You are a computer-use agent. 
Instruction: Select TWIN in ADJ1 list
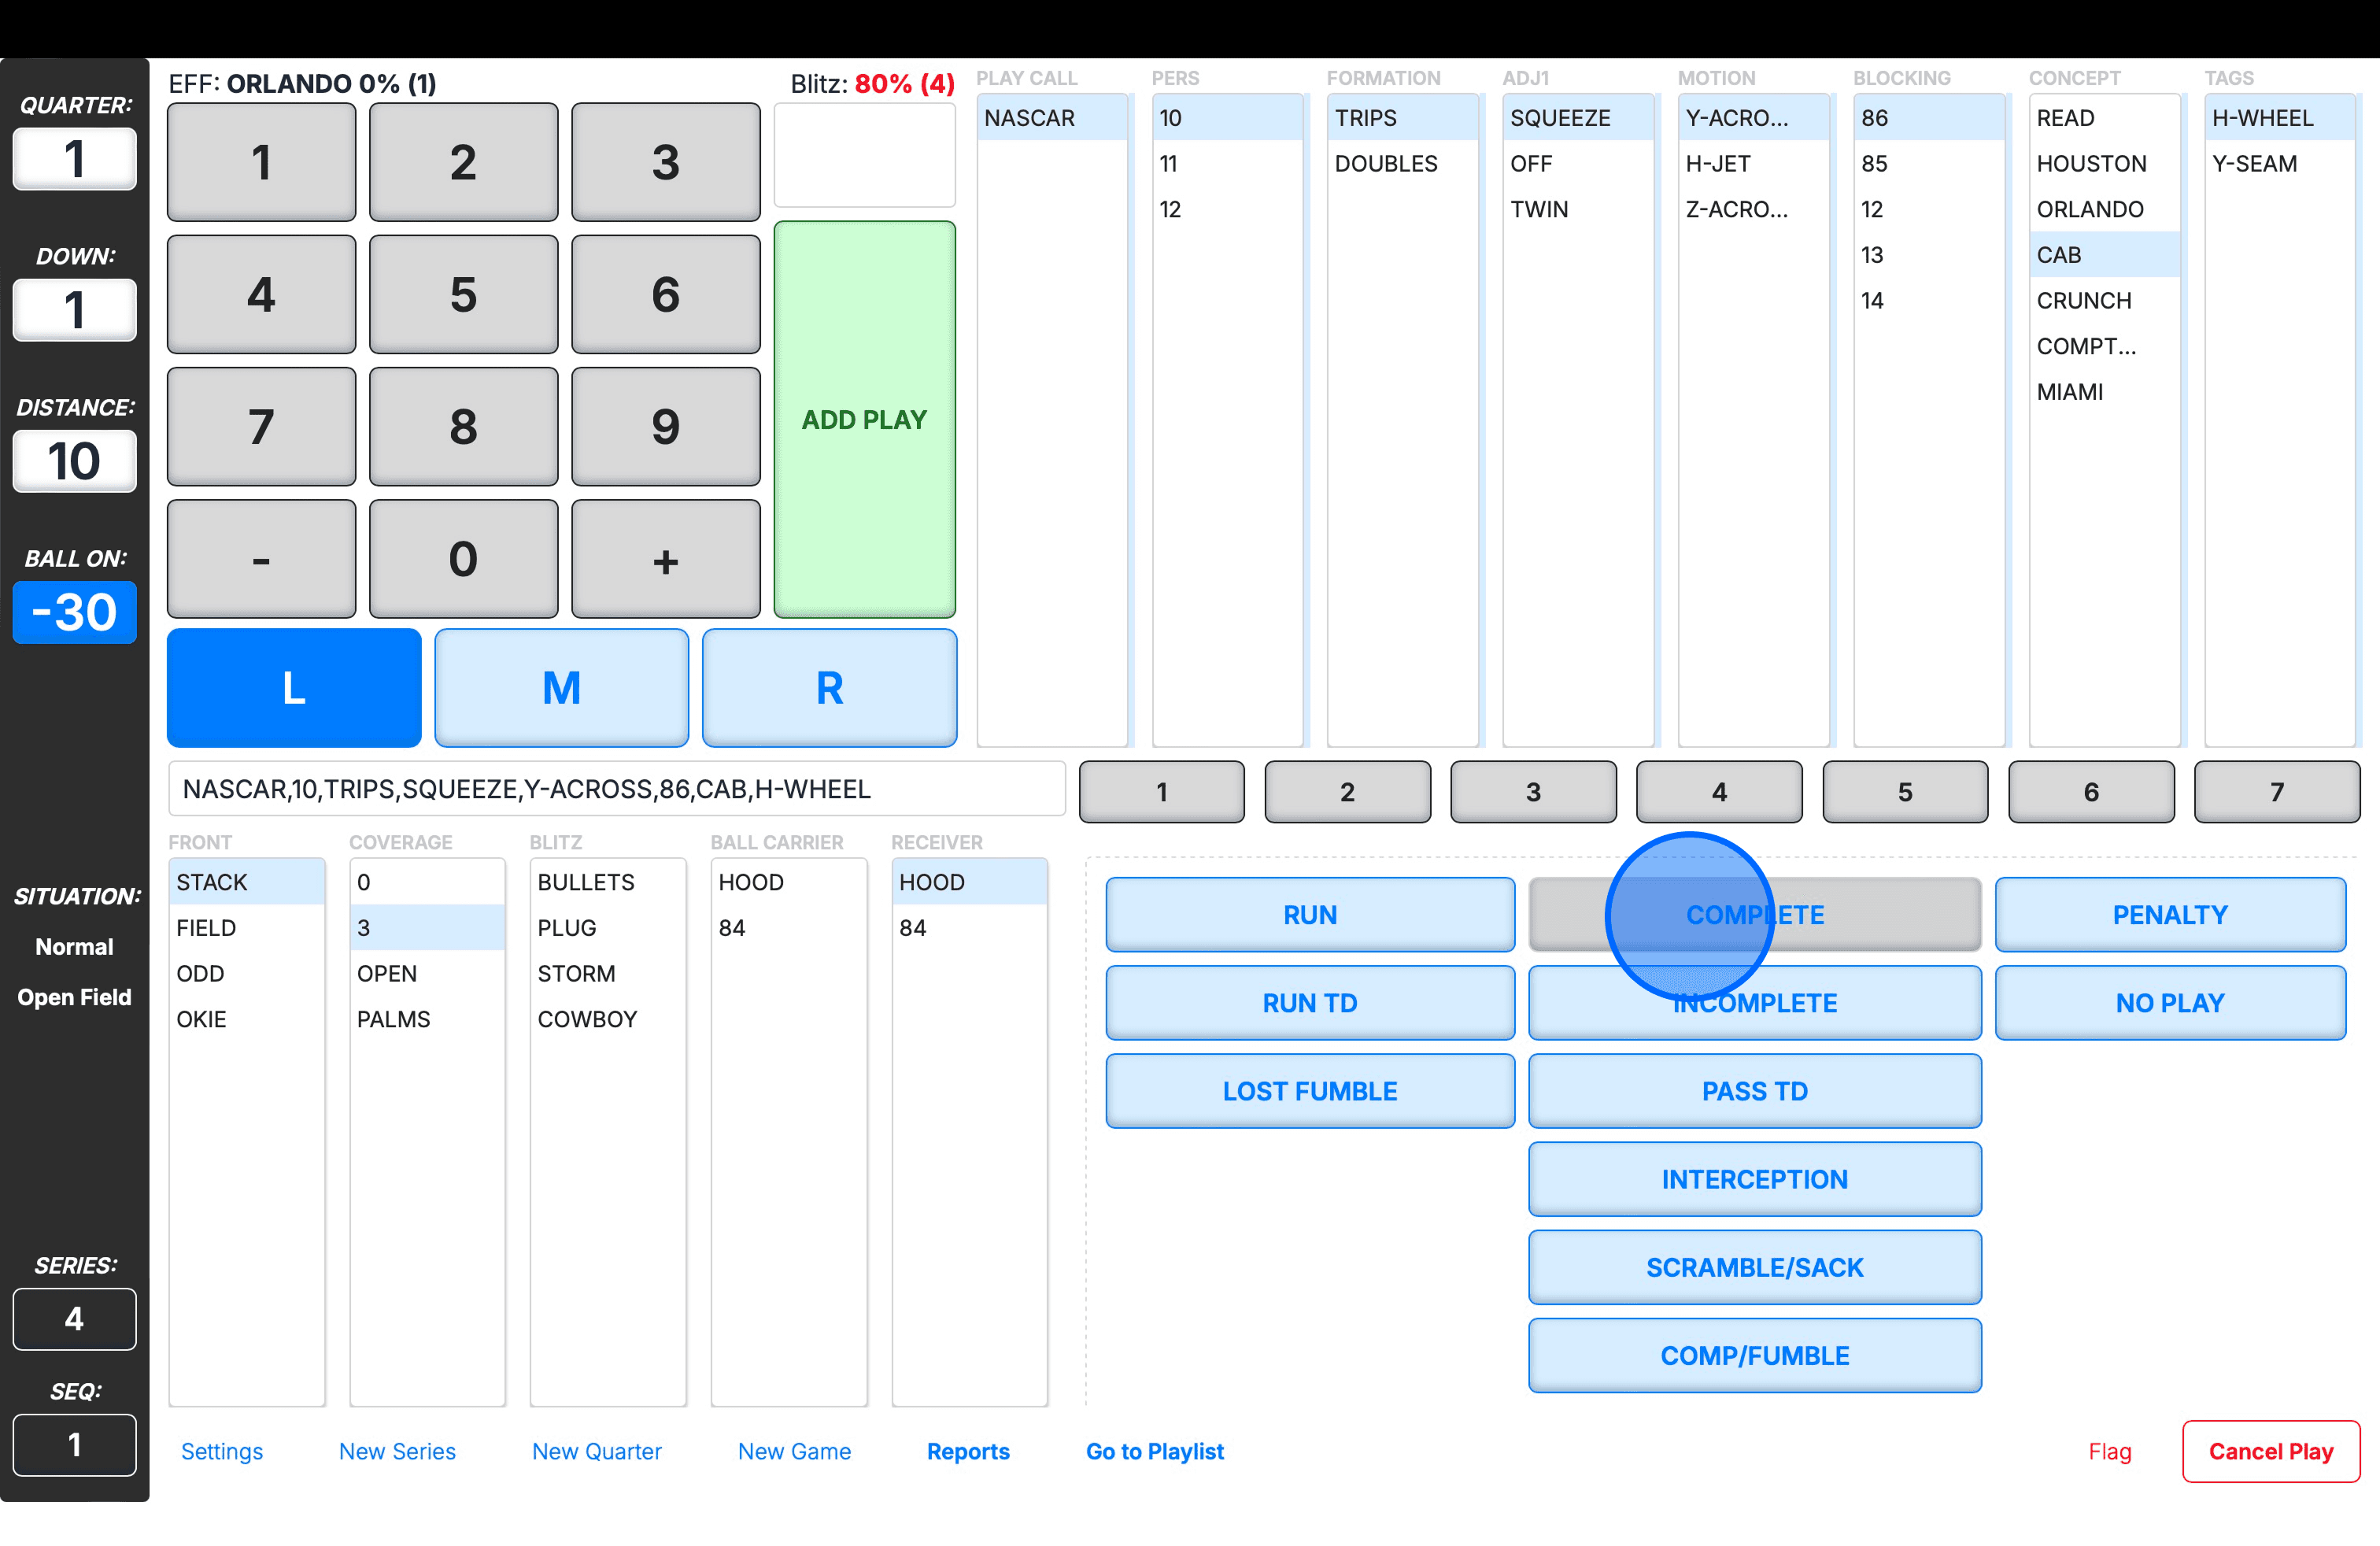click(1578, 209)
